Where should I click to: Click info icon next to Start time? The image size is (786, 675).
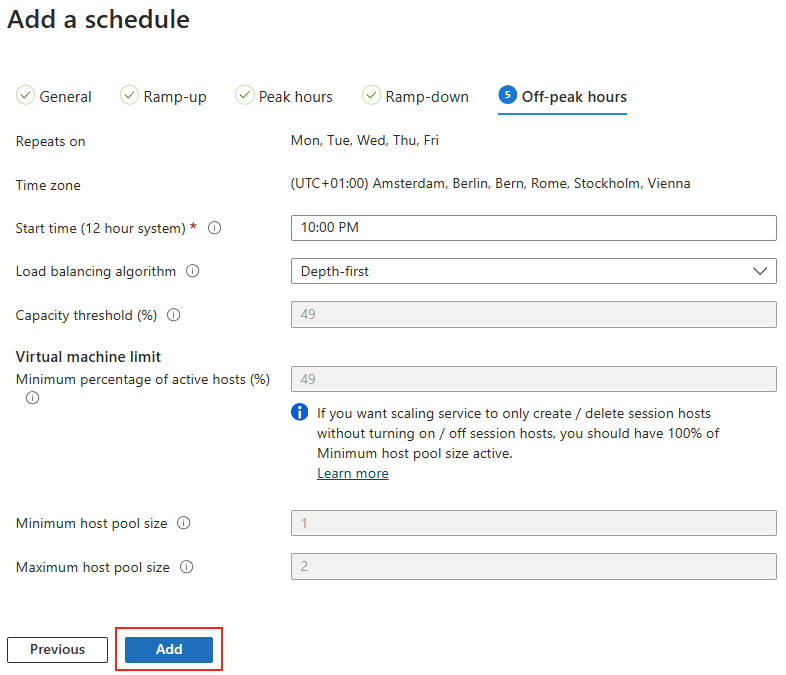215,228
